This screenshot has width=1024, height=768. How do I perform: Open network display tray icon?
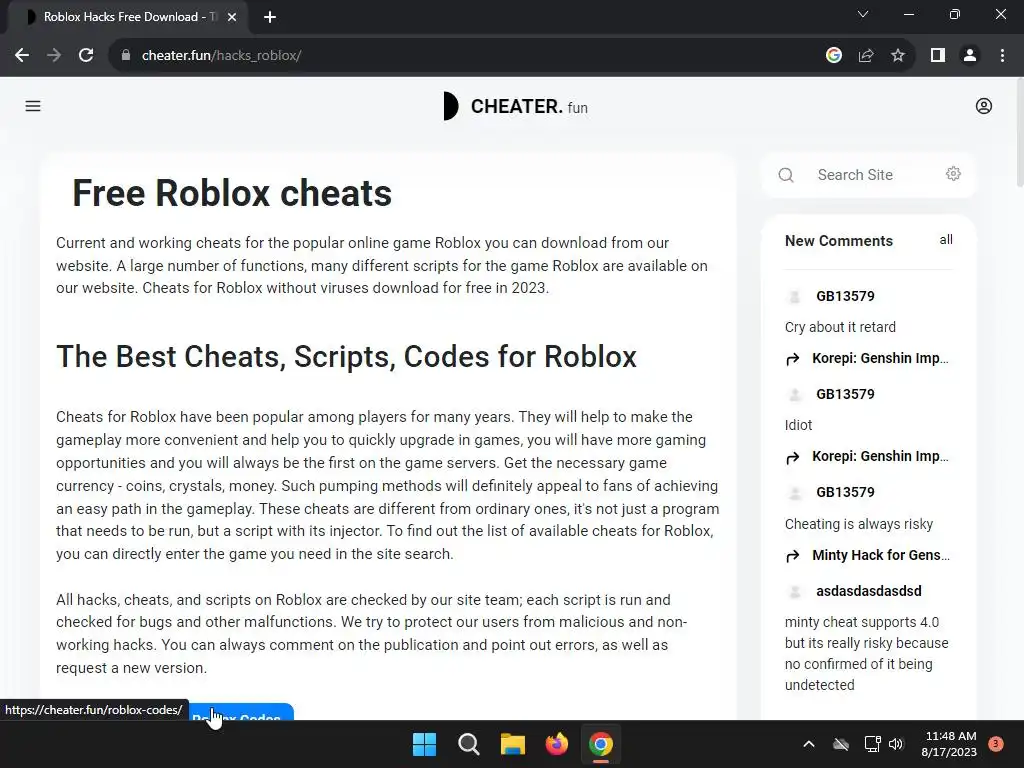click(872, 744)
